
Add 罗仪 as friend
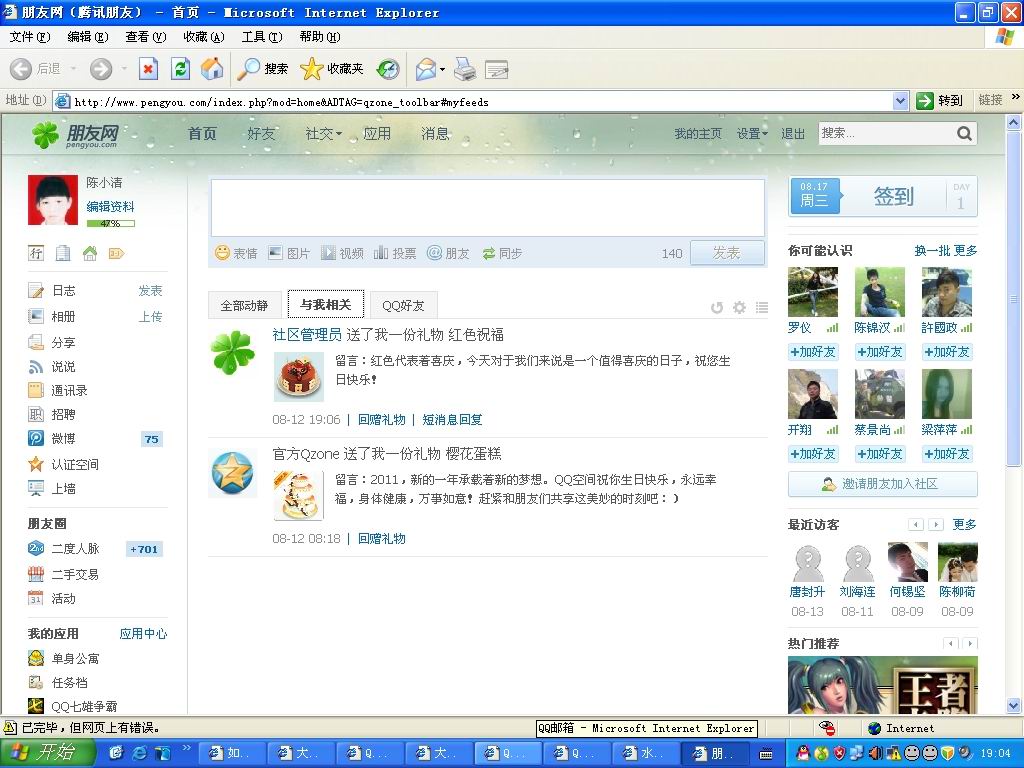click(813, 352)
